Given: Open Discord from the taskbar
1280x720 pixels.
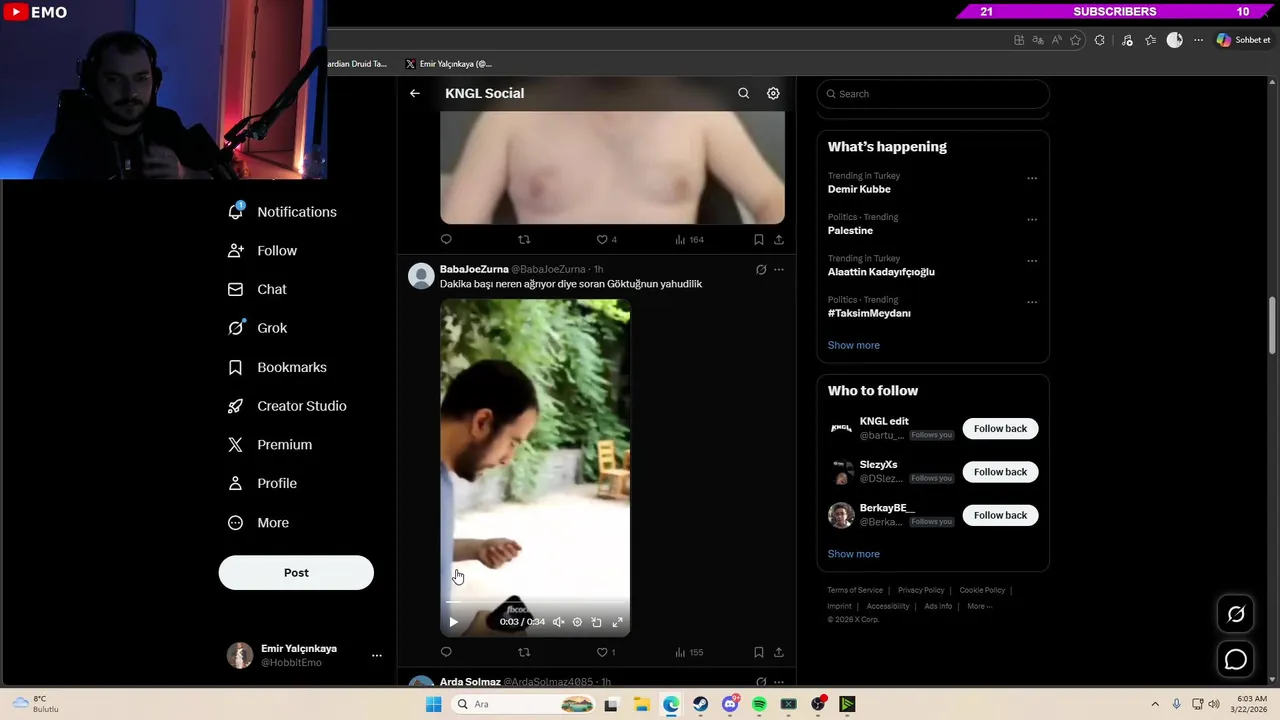Looking at the screenshot, I should point(730,704).
